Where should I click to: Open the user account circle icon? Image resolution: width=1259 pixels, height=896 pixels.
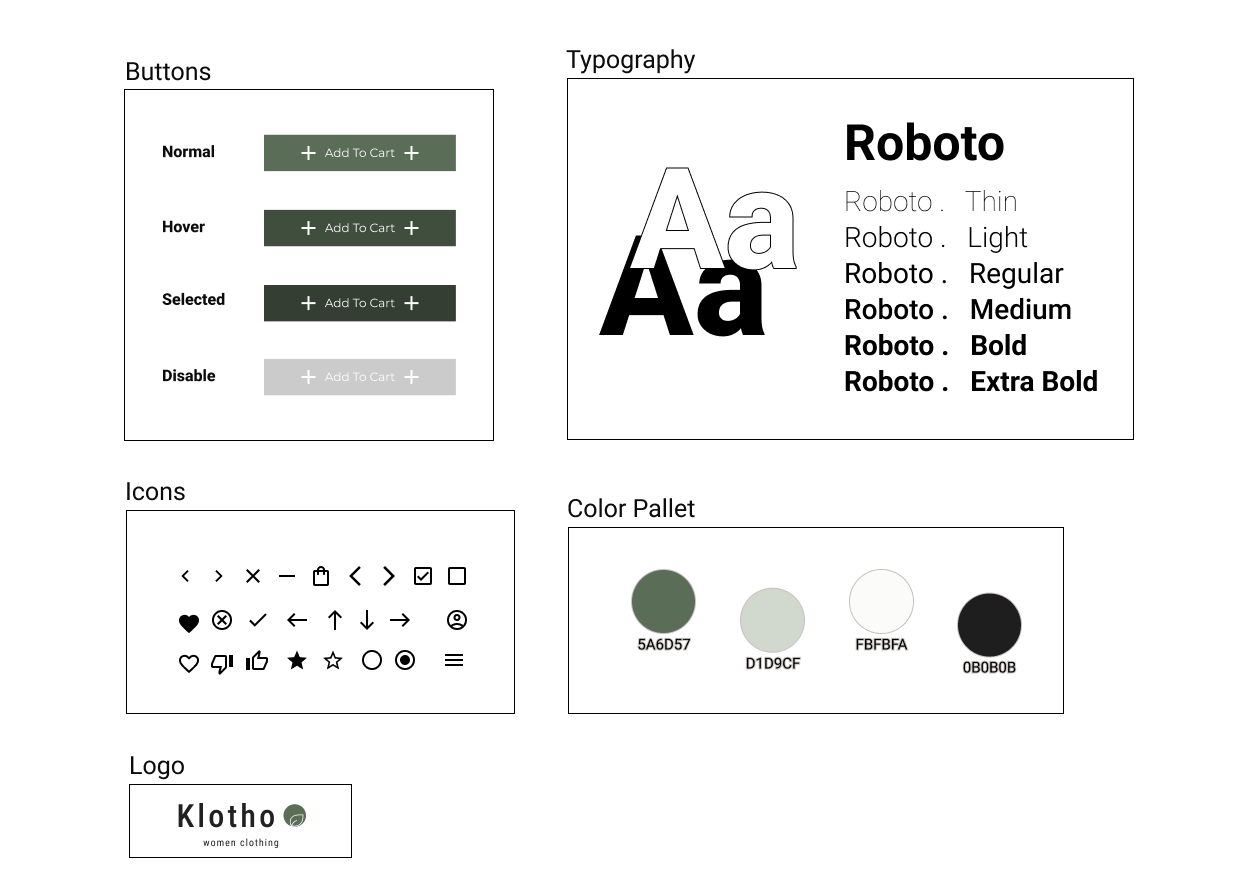tap(457, 620)
